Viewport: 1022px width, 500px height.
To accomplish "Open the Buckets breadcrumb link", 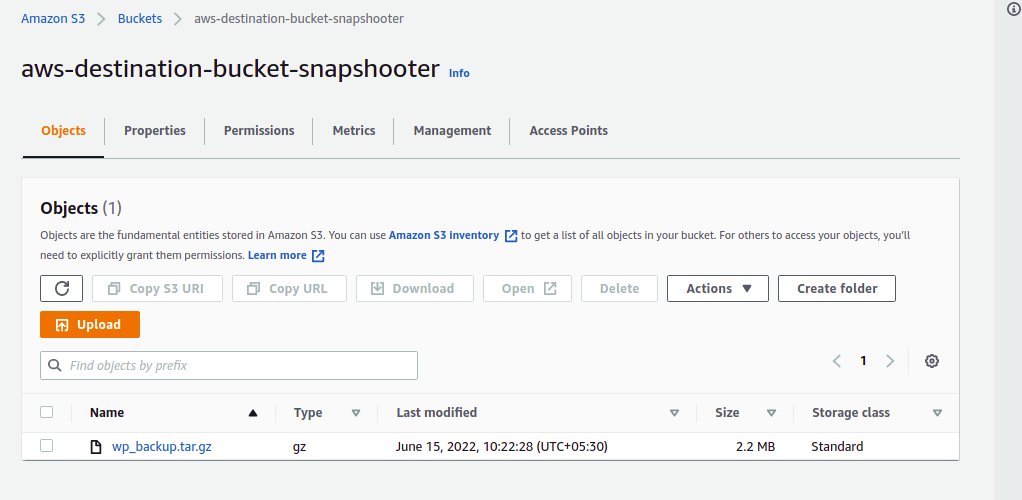I will pos(139,18).
